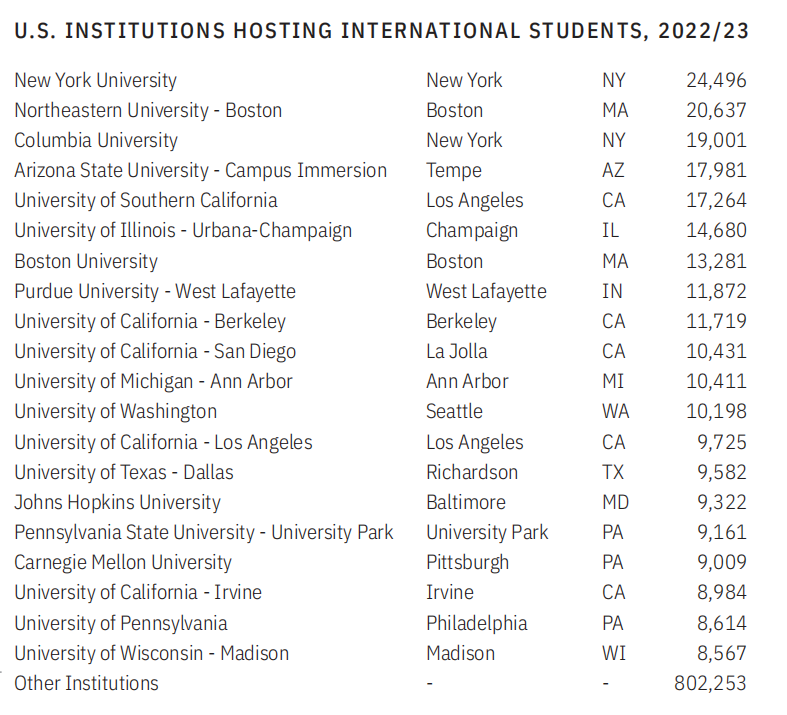Click University of Michigan - Ann Arbor
Screen dimensions: 787x715
[x=153, y=382]
